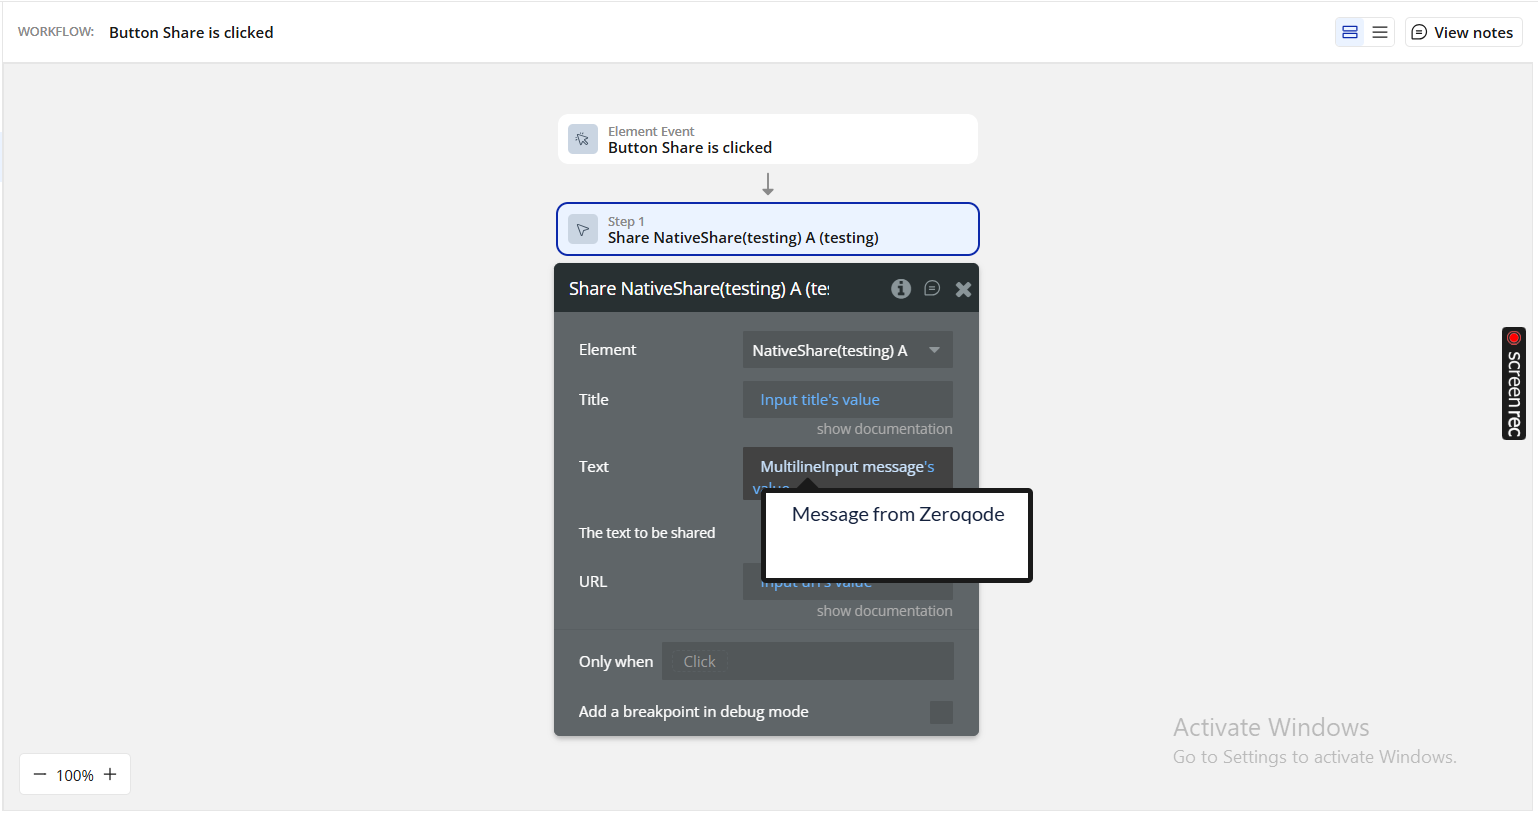Switch to the card layout view icon
Viewport: 1538px width, 813px height.
click(1350, 32)
